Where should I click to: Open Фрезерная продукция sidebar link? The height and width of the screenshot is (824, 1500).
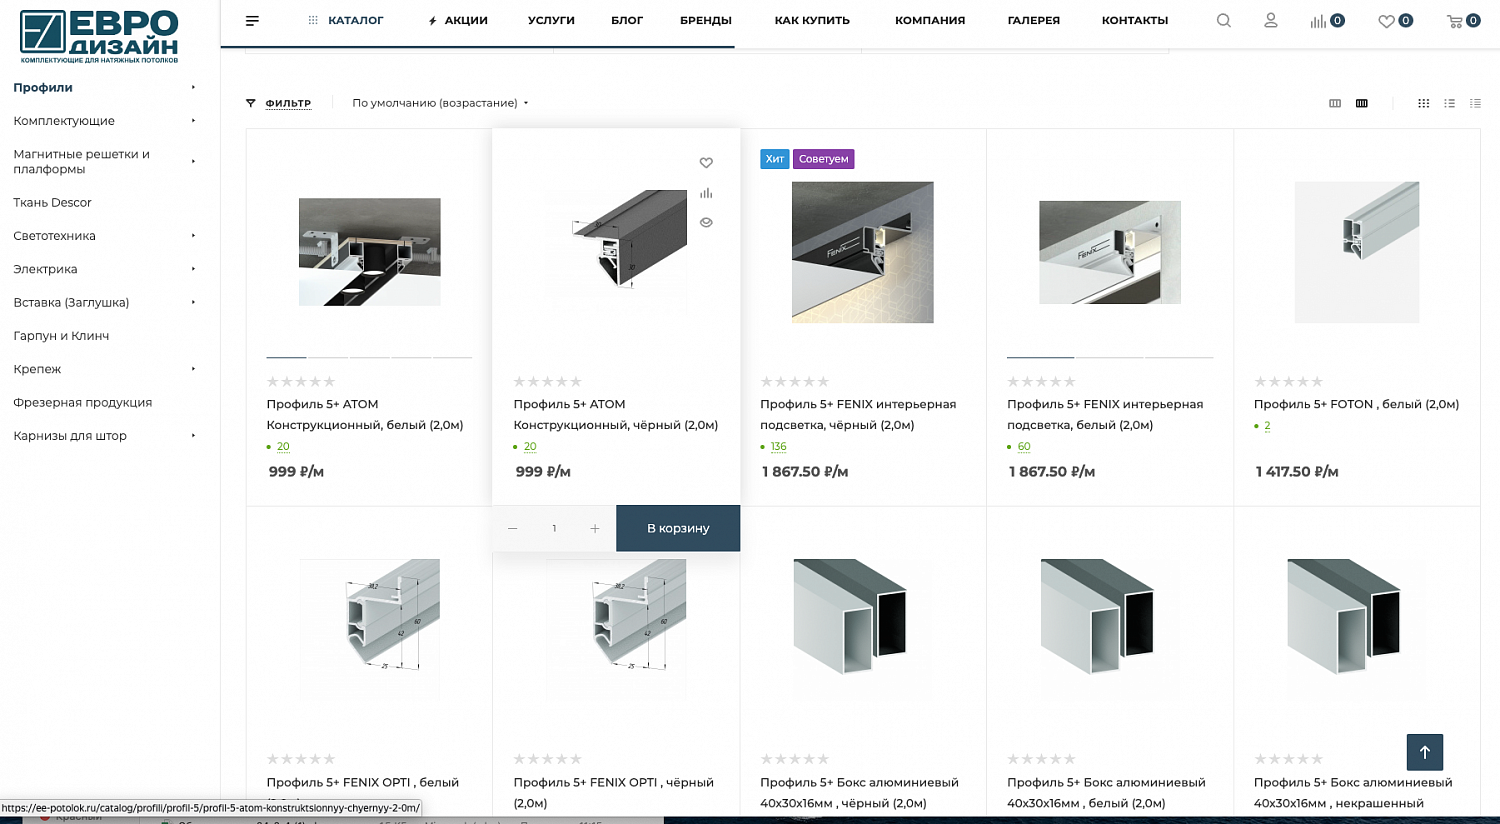[x=83, y=403]
